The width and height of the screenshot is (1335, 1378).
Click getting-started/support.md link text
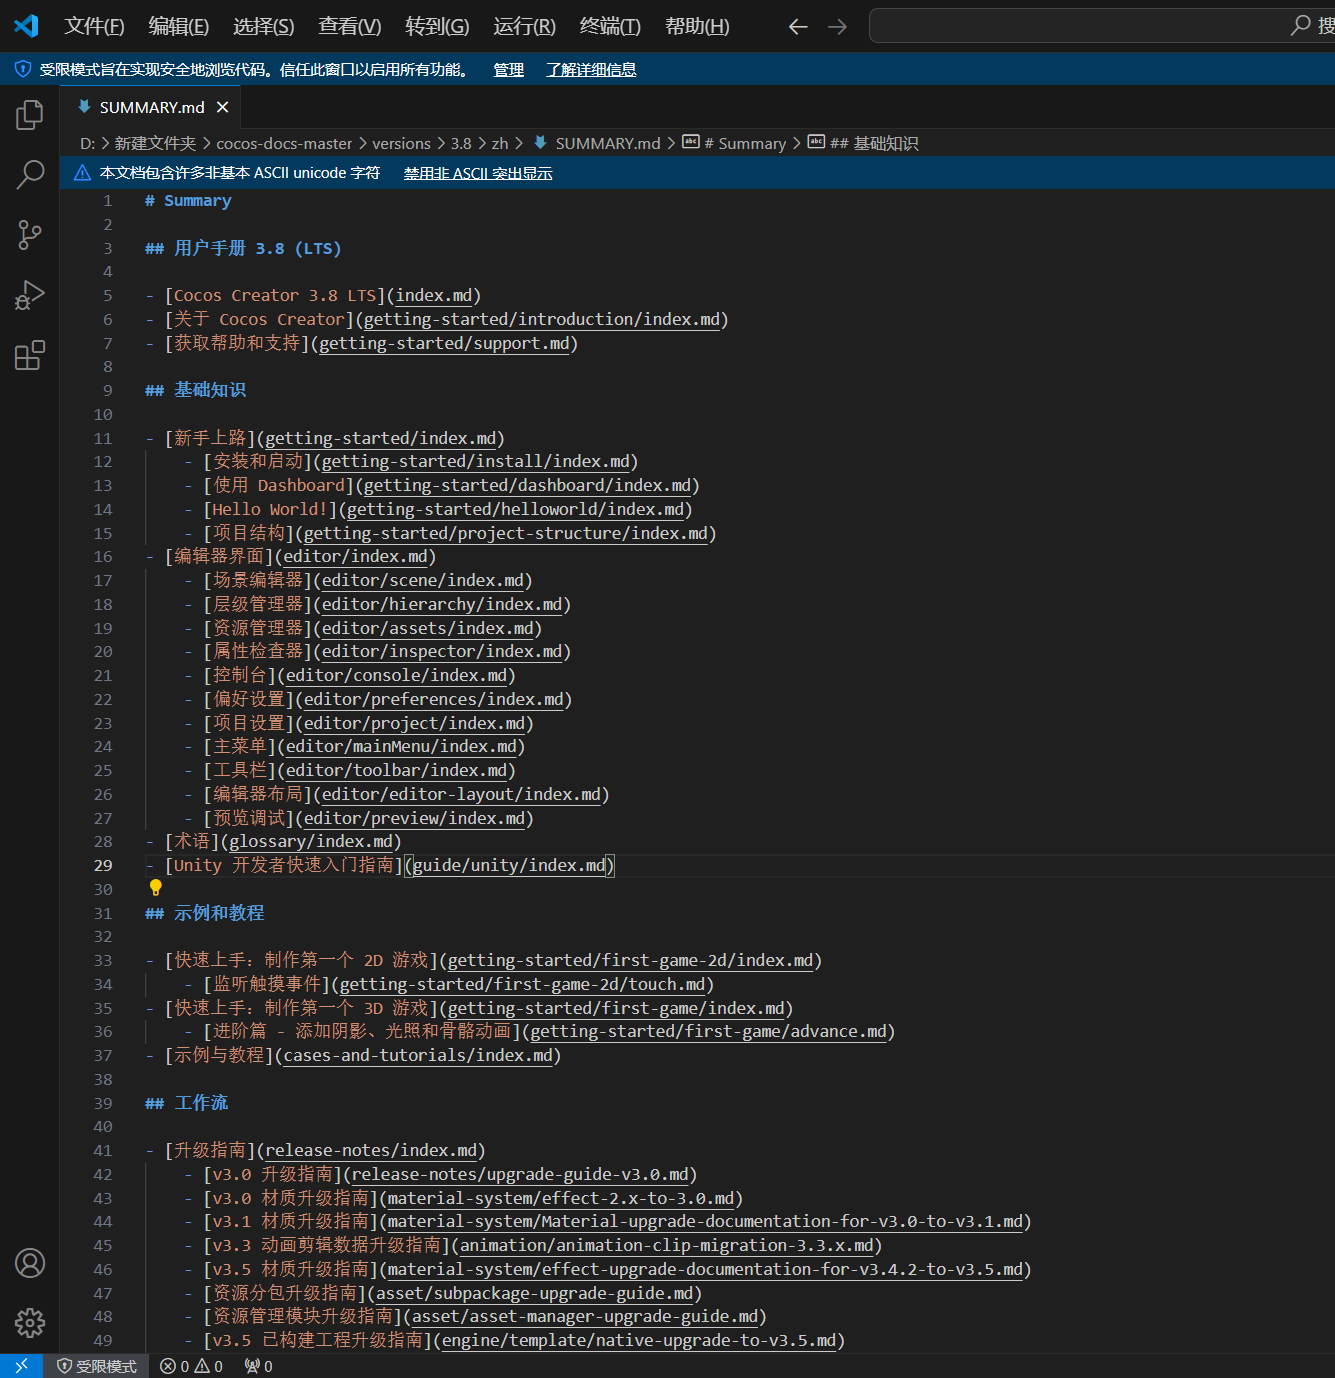coord(444,343)
